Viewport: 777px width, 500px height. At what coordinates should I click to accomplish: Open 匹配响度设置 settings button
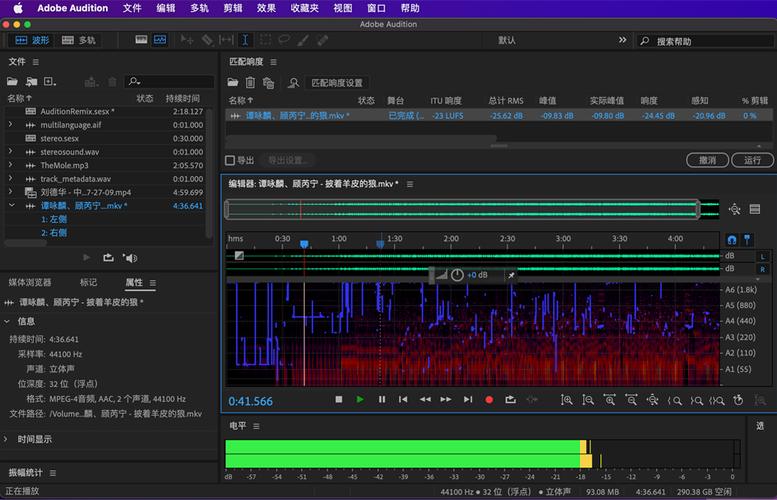pyautogui.click(x=337, y=83)
